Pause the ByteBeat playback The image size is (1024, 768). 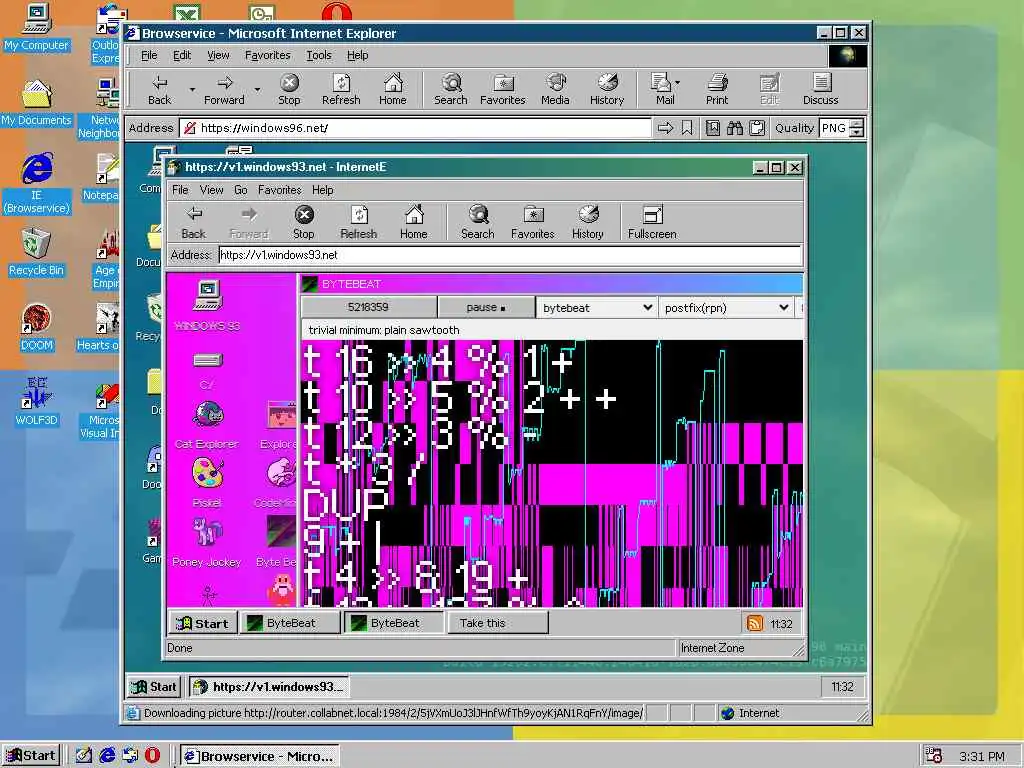pos(486,308)
